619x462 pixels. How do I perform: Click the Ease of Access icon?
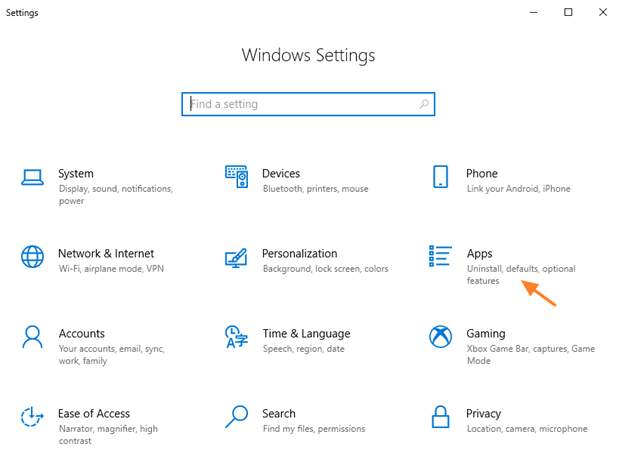point(32,417)
